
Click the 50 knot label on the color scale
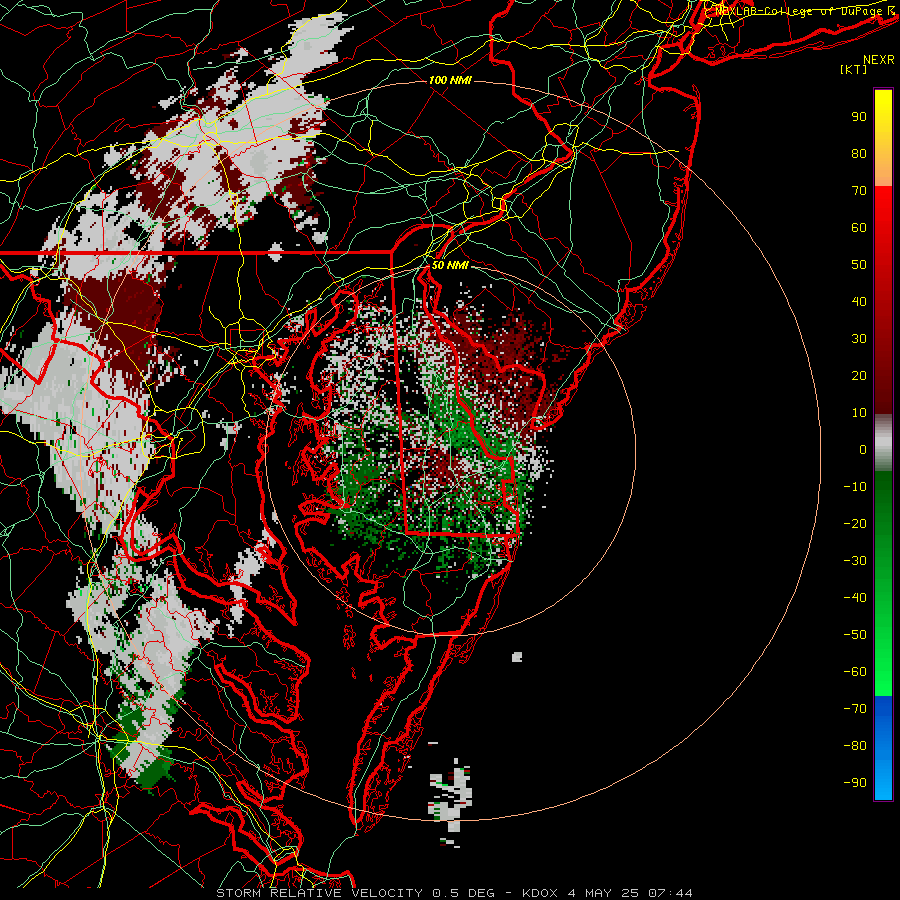(859, 265)
